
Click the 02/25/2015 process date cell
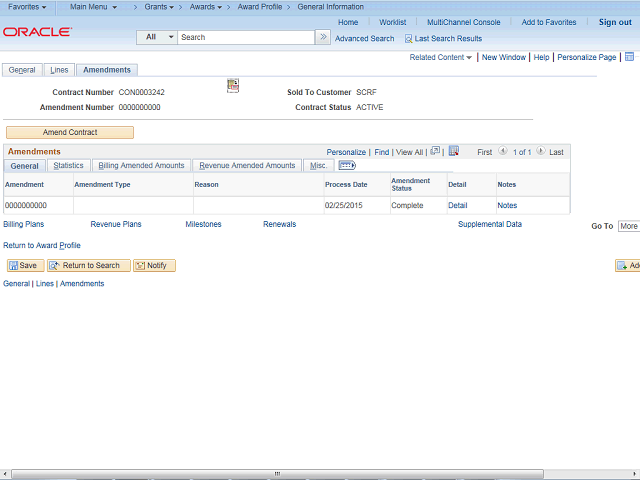coord(344,205)
